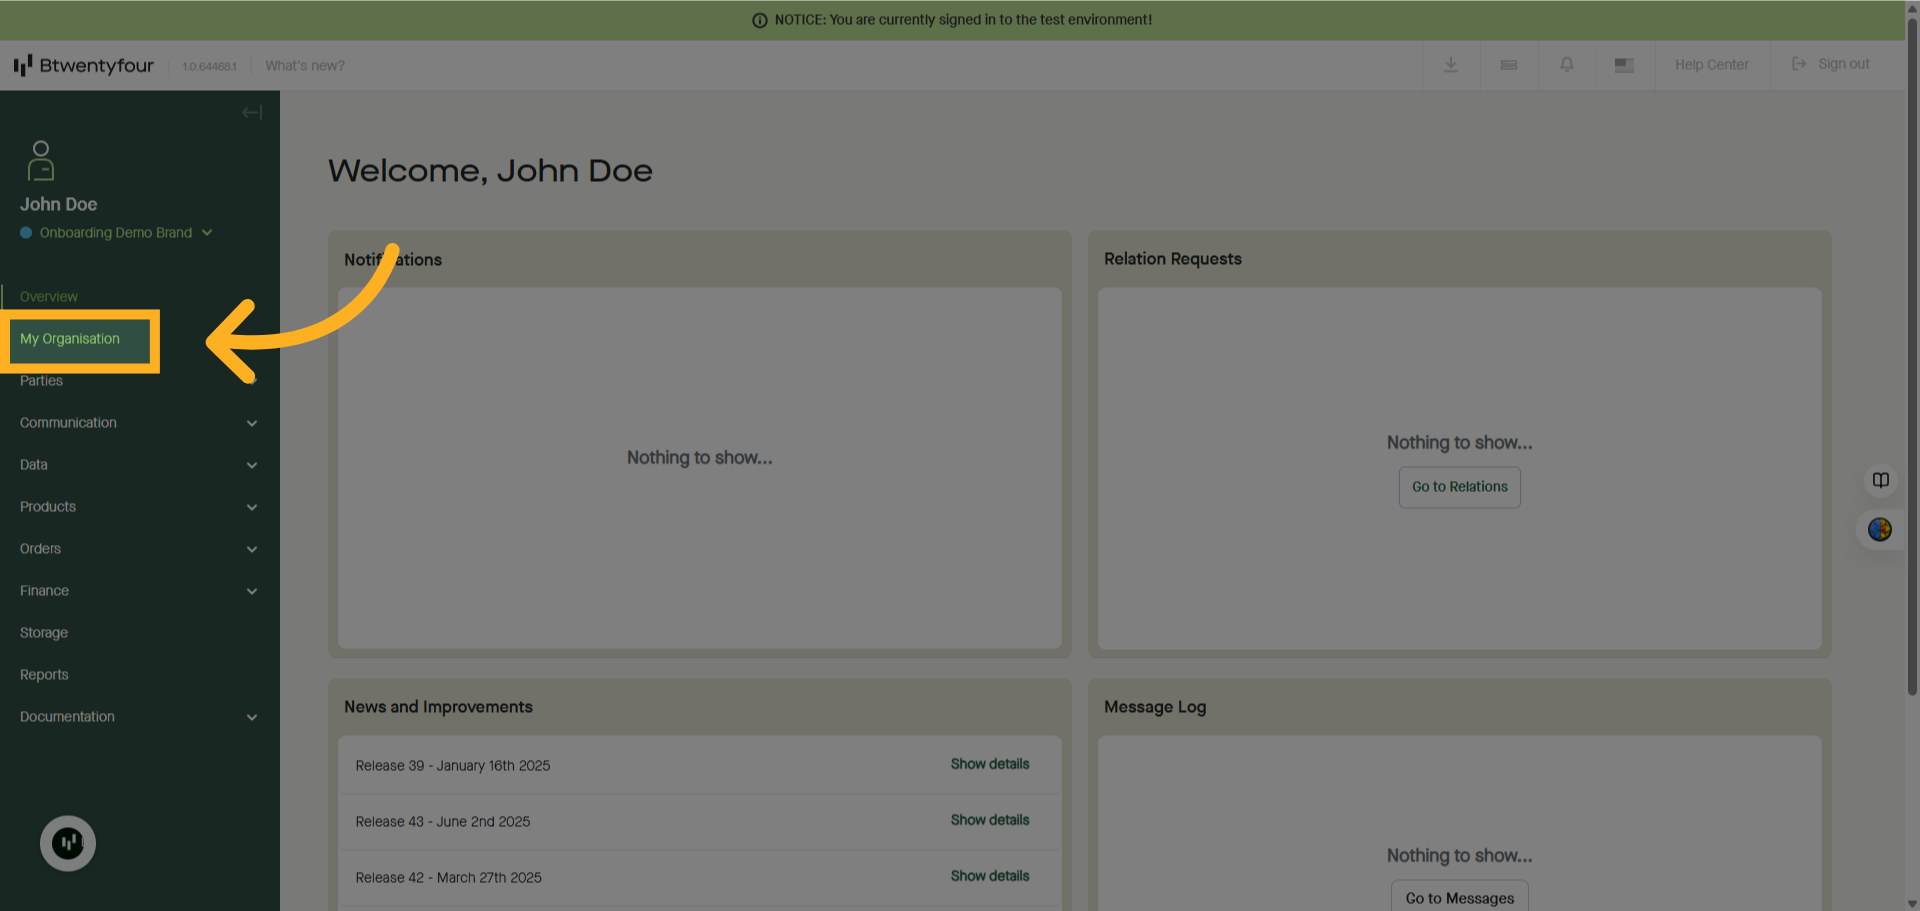Image resolution: width=1920 pixels, height=911 pixels.
Task: Open My Organisation in sidebar
Action: tap(70, 339)
